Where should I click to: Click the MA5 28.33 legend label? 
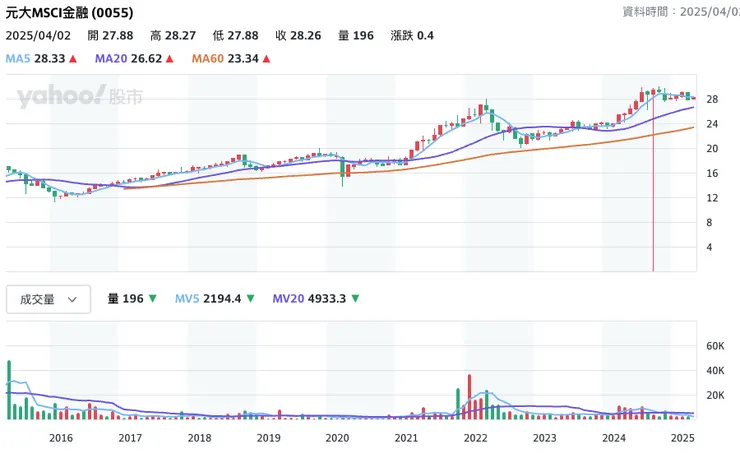(35, 59)
